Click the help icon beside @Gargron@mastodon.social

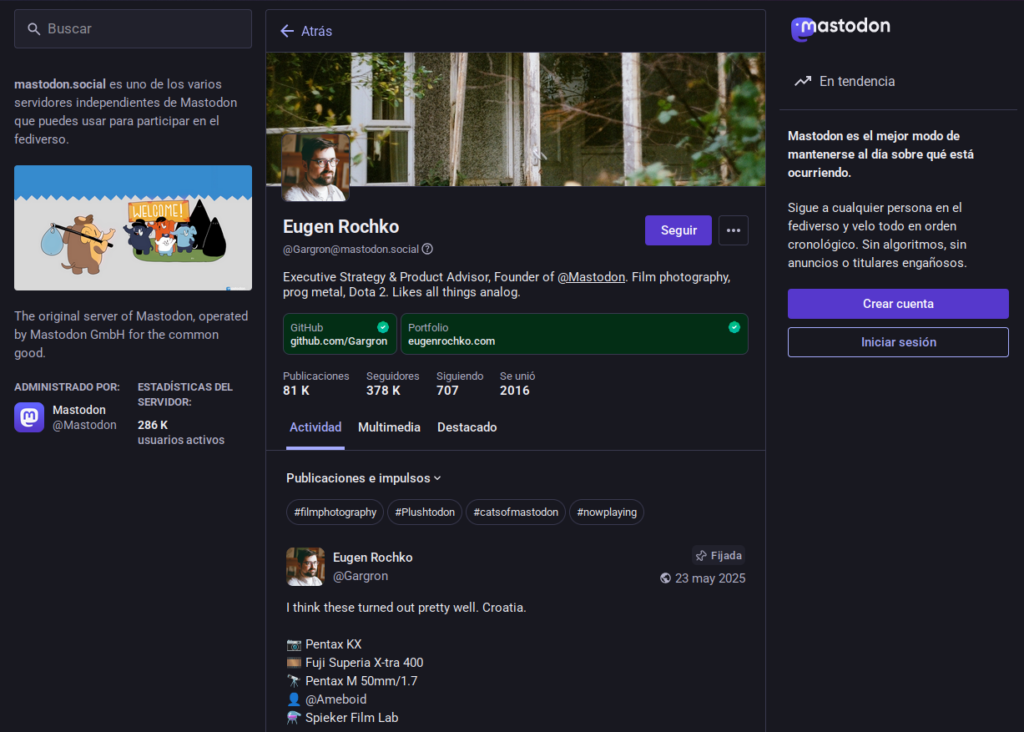tap(428, 249)
